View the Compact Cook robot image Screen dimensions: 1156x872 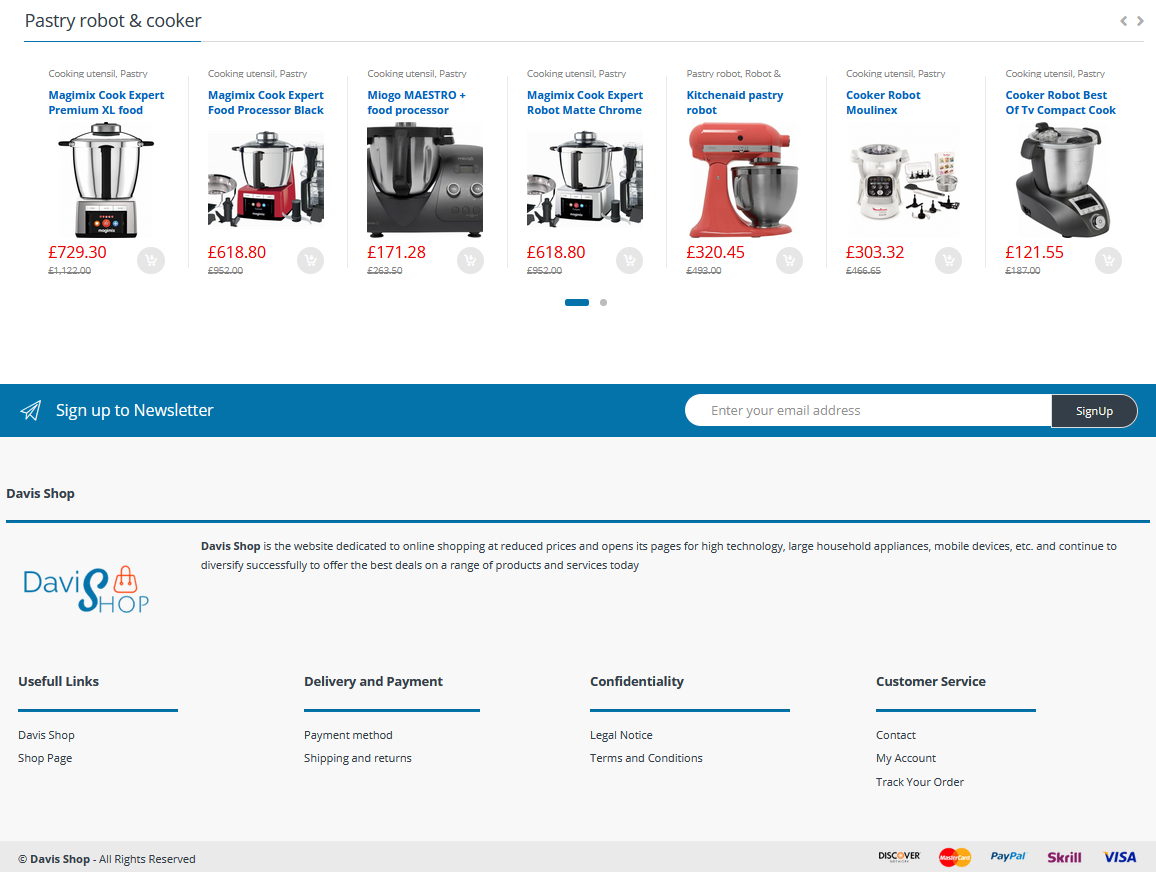coord(1063,181)
